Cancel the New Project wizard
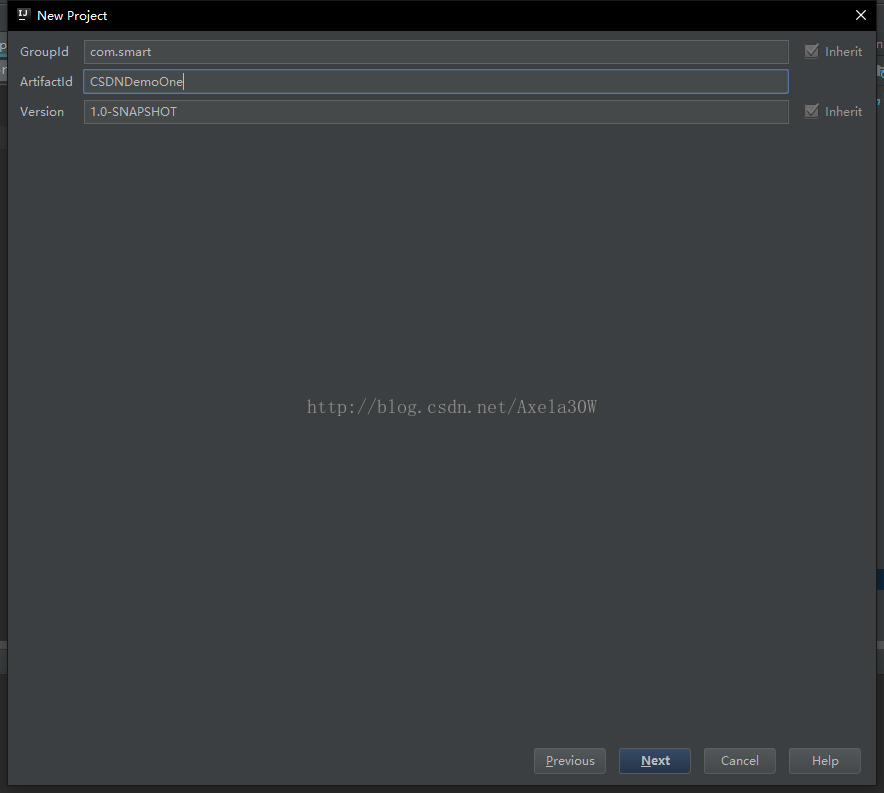The width and height of the screenshot is (884, 793). [x=740, y=761]
